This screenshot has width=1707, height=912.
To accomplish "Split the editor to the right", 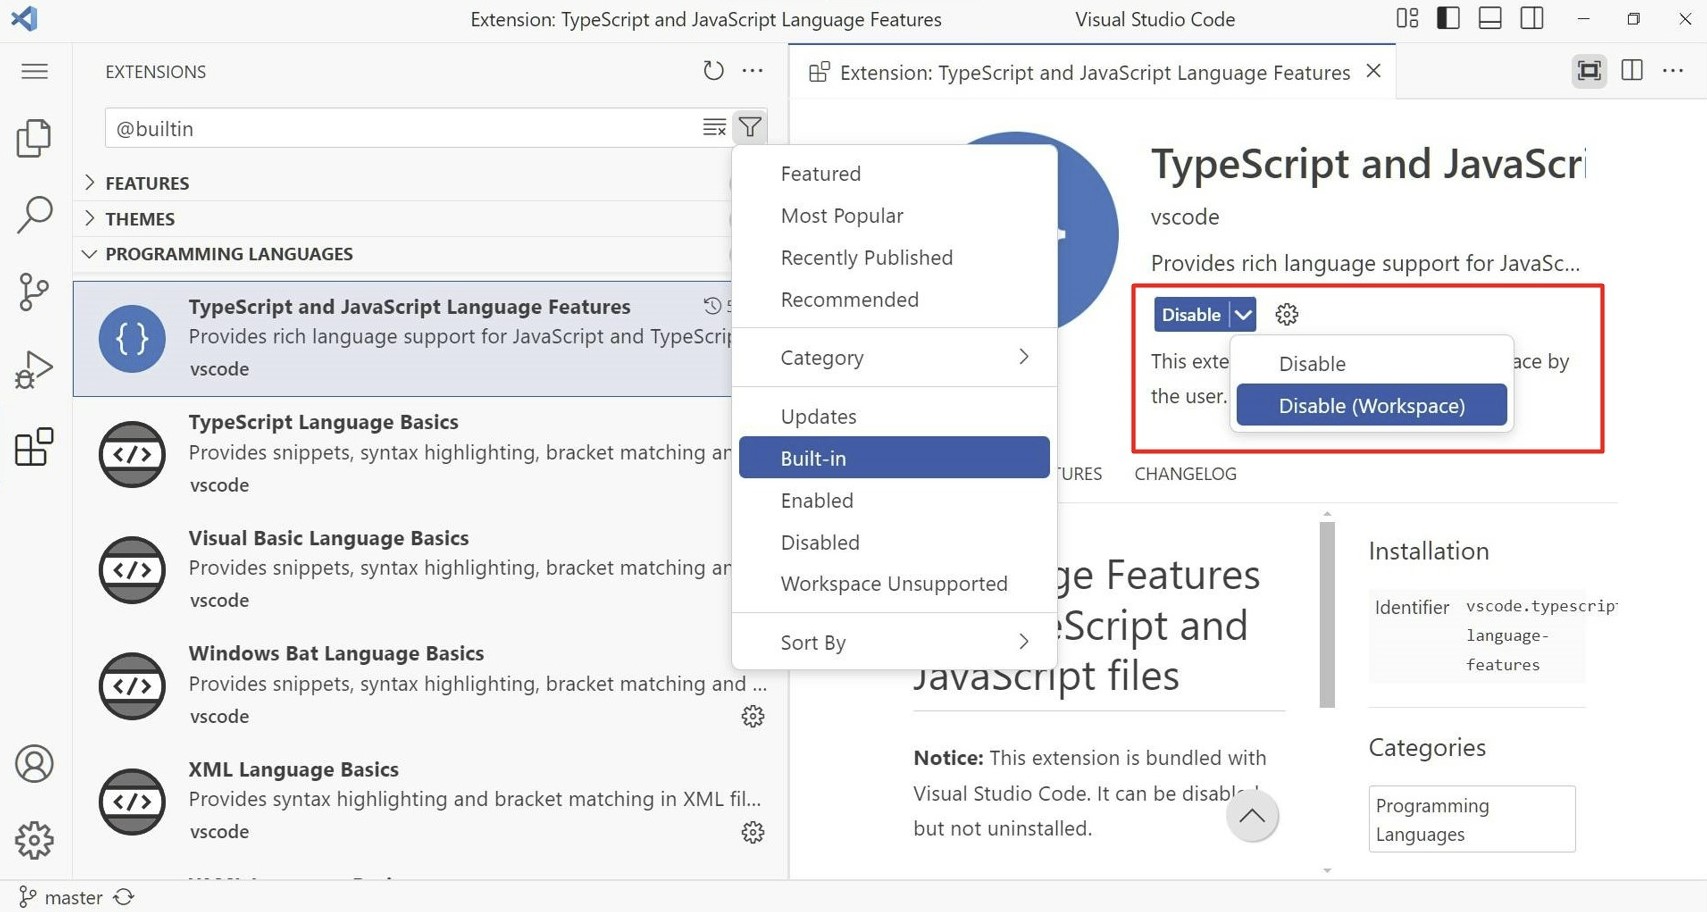I will pyautogui.click(x=1632, y=70).
